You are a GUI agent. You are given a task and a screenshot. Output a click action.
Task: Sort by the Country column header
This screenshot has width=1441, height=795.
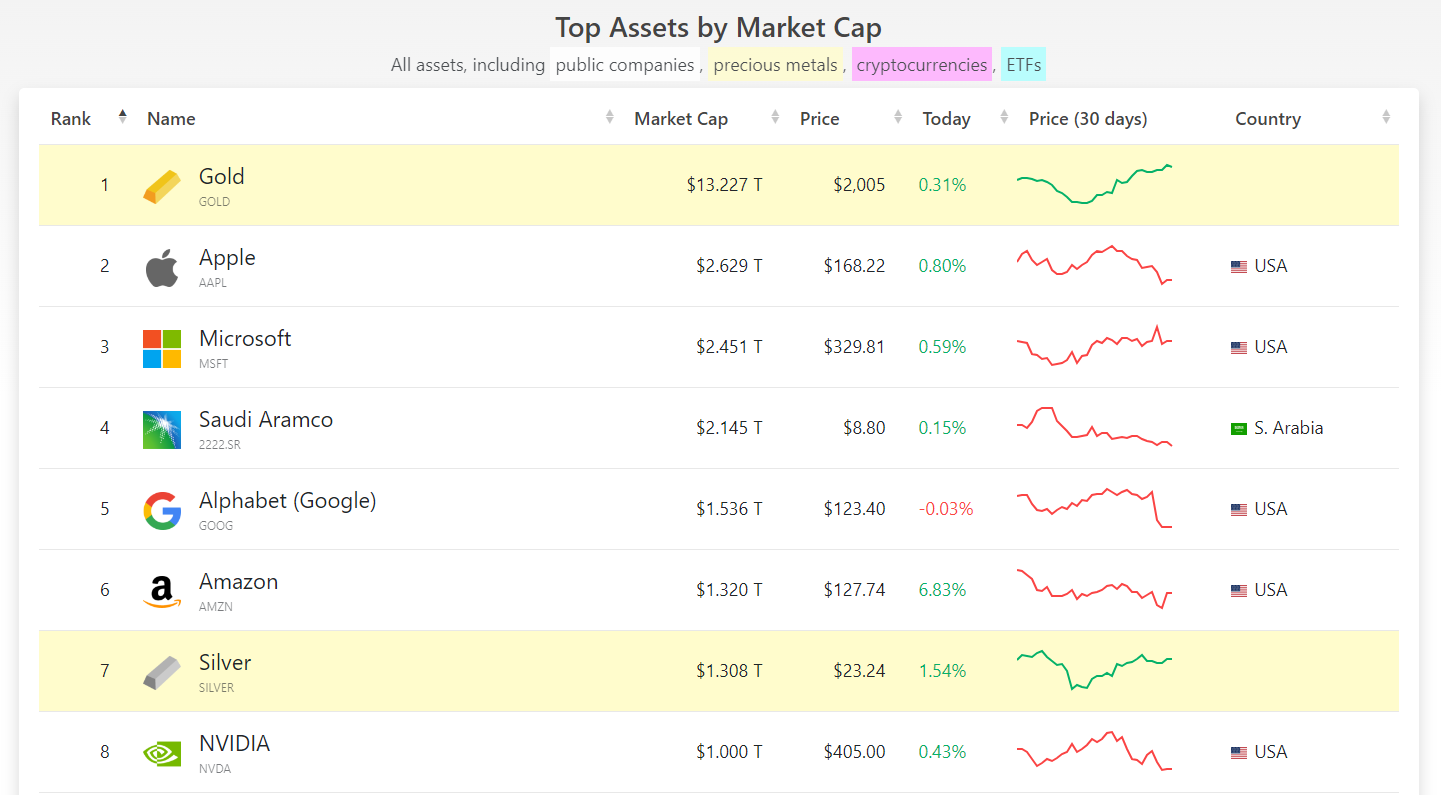[1267, 119]
